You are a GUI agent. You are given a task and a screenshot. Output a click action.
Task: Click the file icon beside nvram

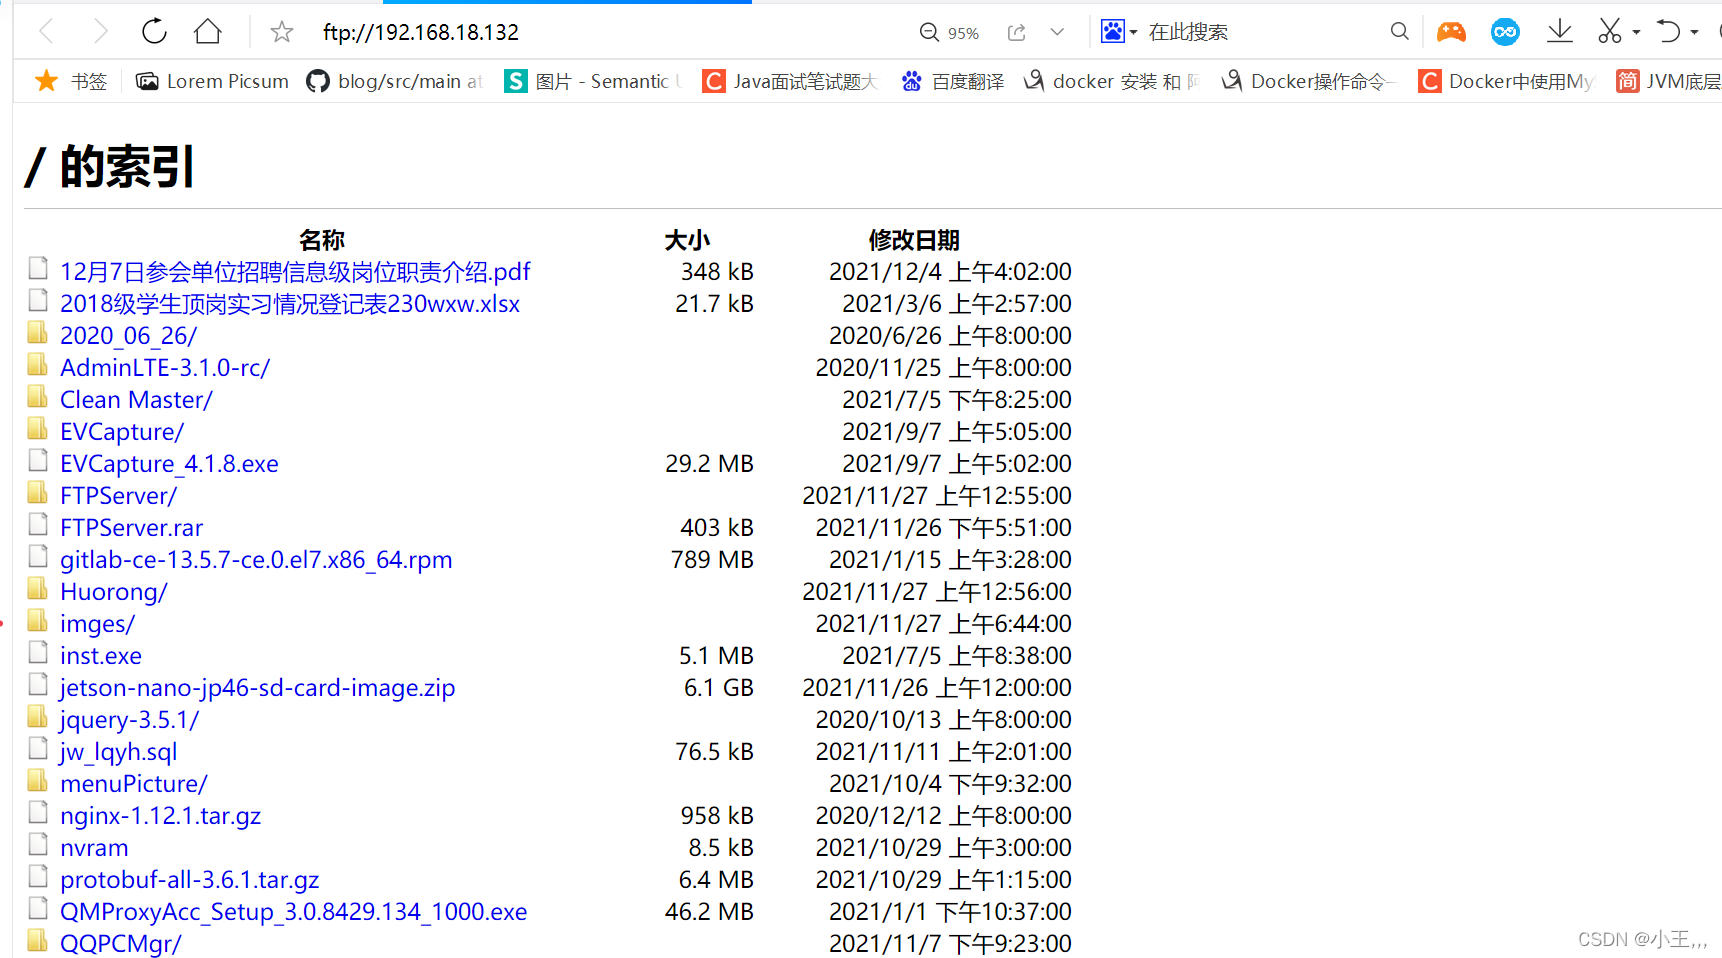[38, 844]
